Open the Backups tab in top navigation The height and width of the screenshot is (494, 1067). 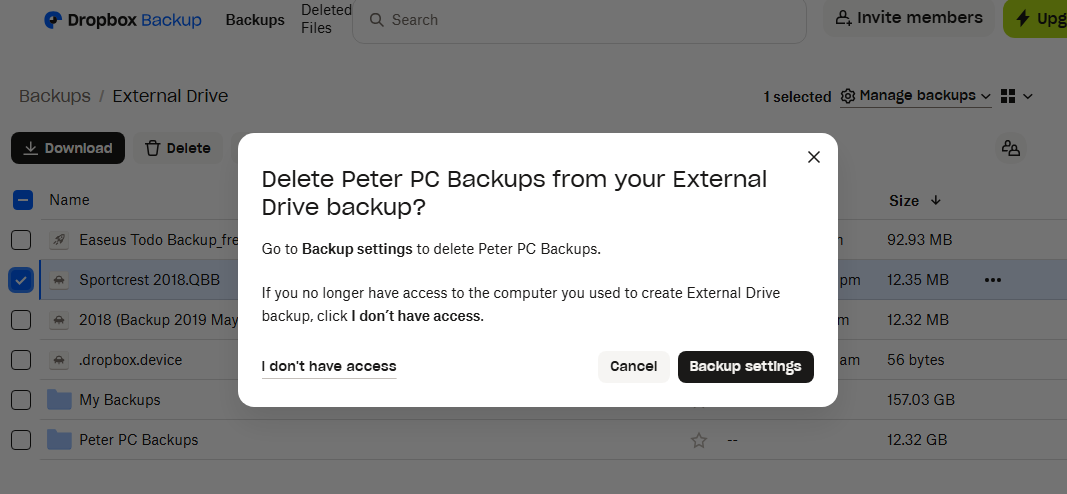tap(255, 20)
